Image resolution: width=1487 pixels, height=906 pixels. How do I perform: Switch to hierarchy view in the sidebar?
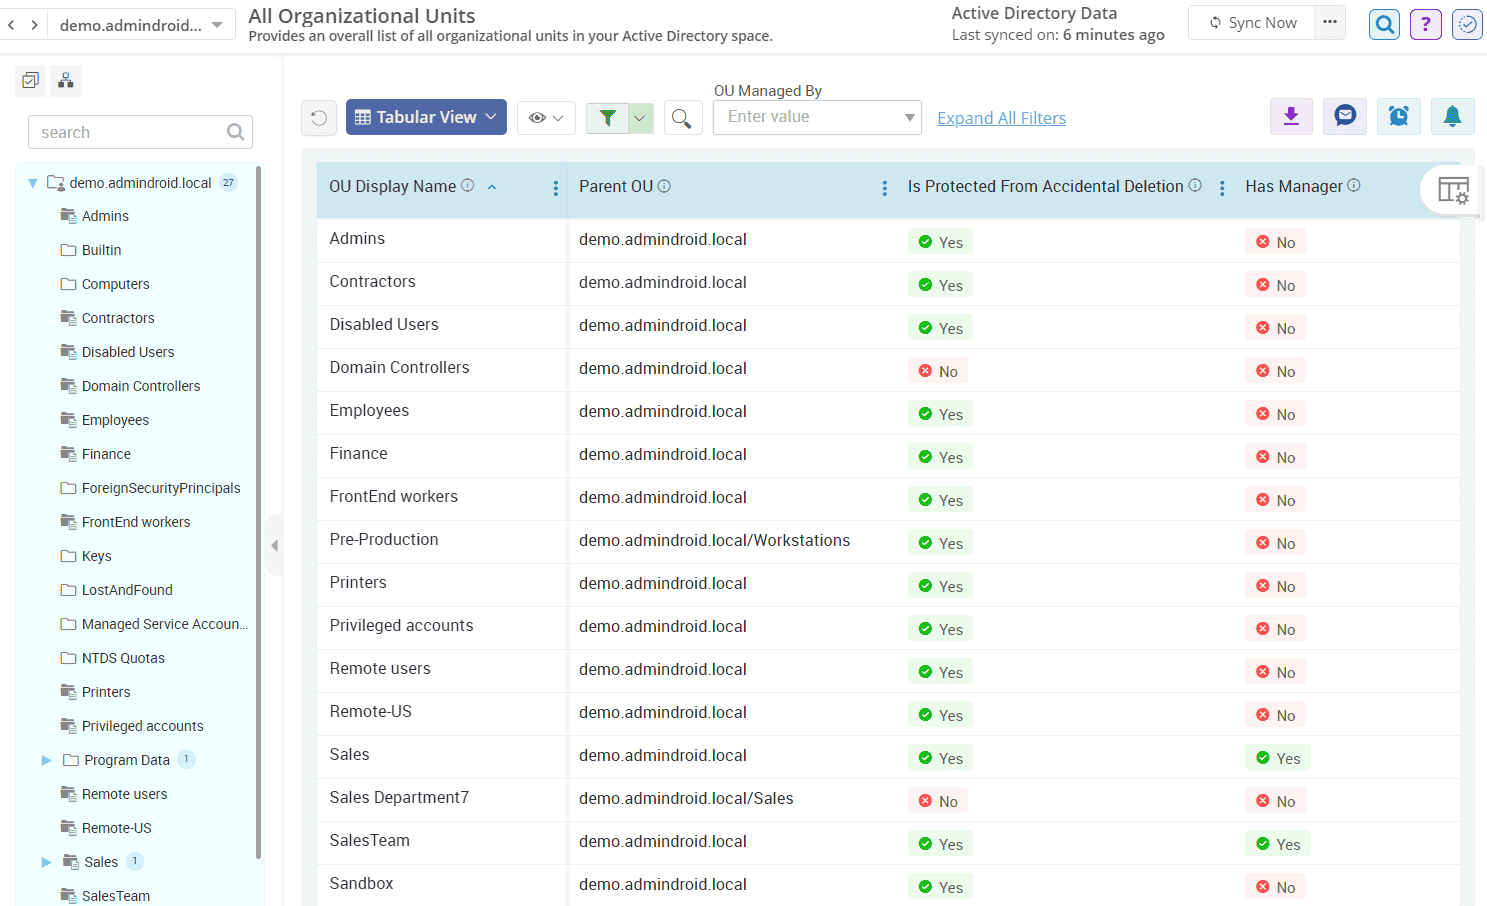(x=65, y=80)
